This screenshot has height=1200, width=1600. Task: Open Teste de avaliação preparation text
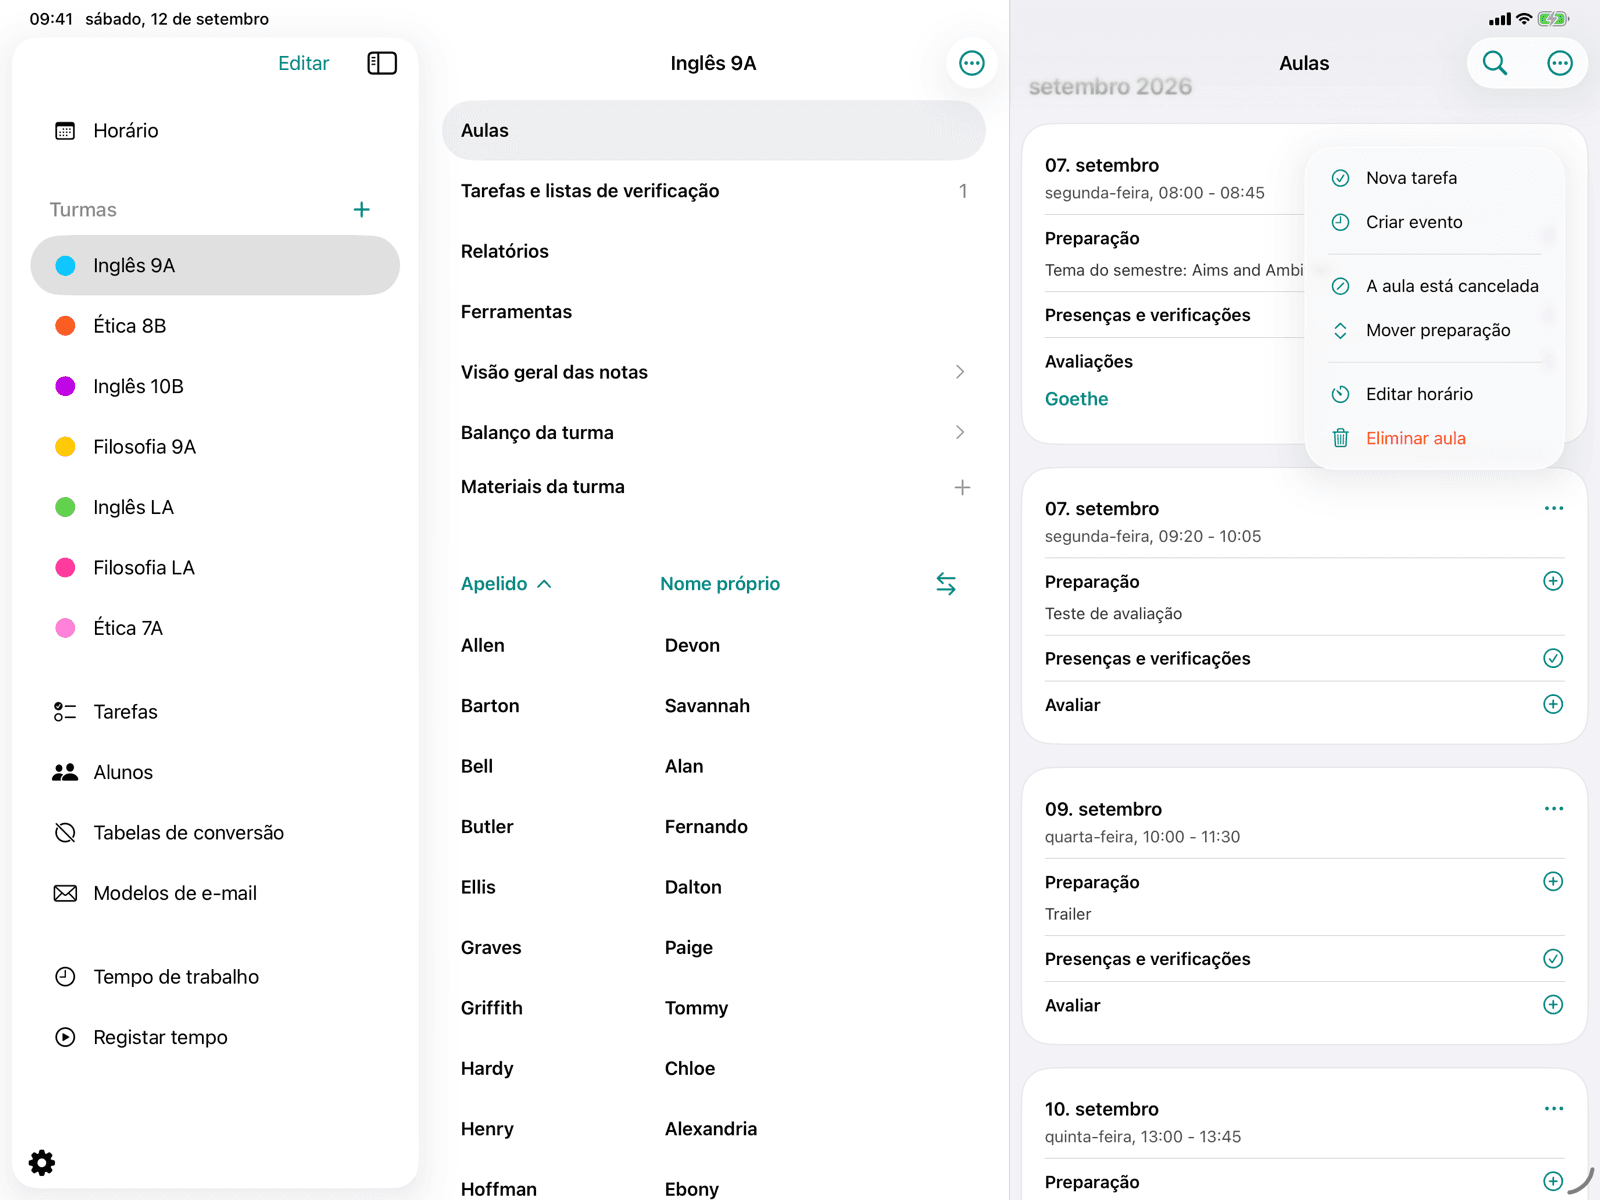1113,614
